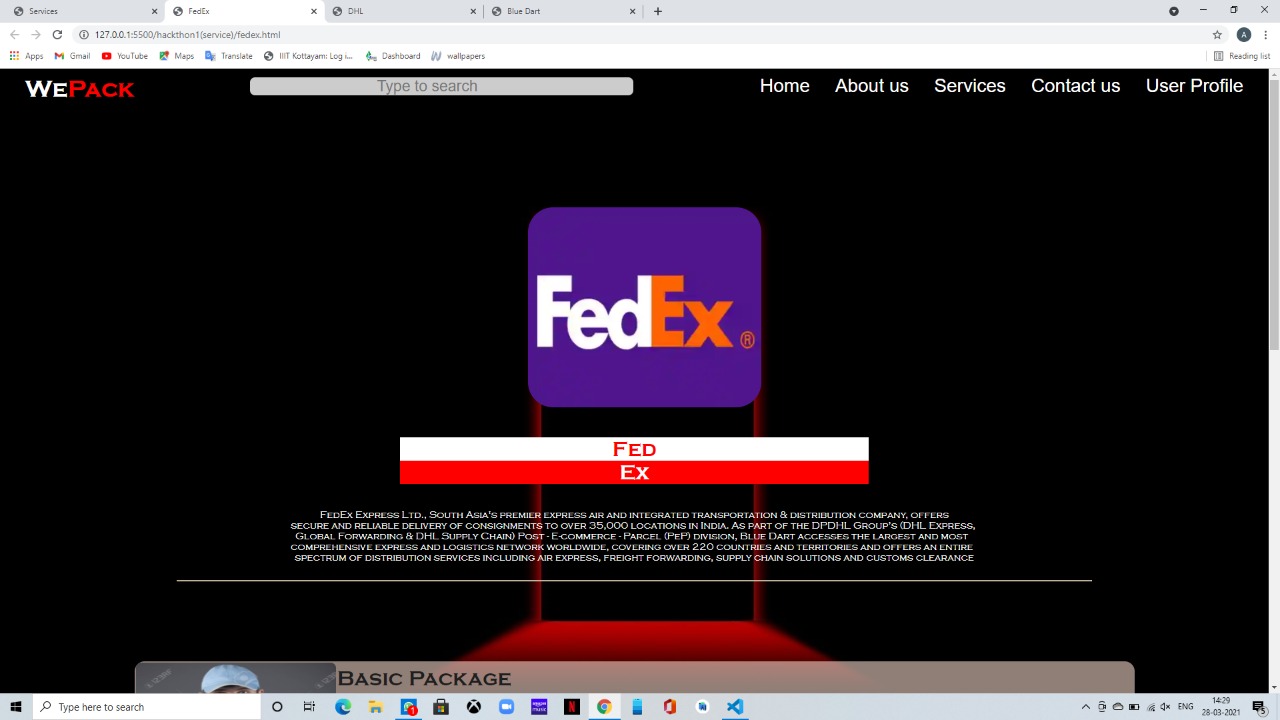This screenshot has height=720, width=1280.
Task: Click the address bar URL
Action: tap(187, 34)
